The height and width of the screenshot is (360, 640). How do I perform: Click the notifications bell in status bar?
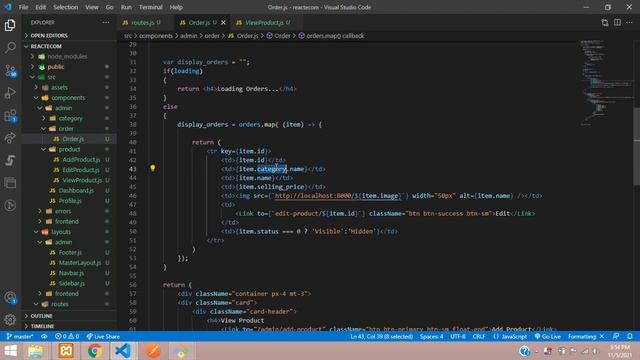click(x=630, y=336)
